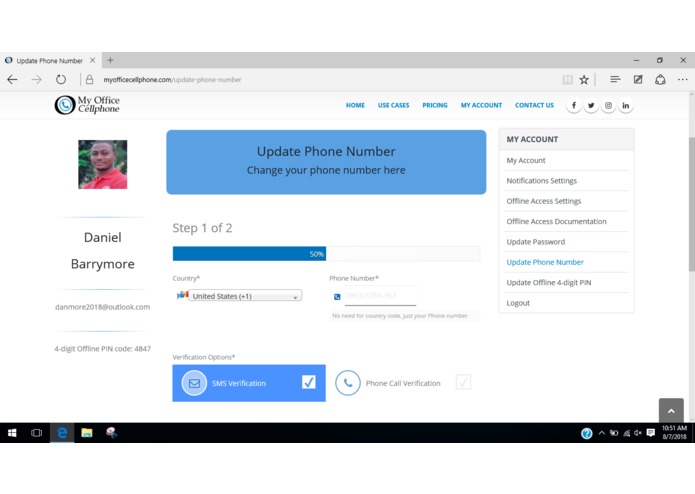
Task: Open PRICING navigation item
Action: [x=435, y=105]
